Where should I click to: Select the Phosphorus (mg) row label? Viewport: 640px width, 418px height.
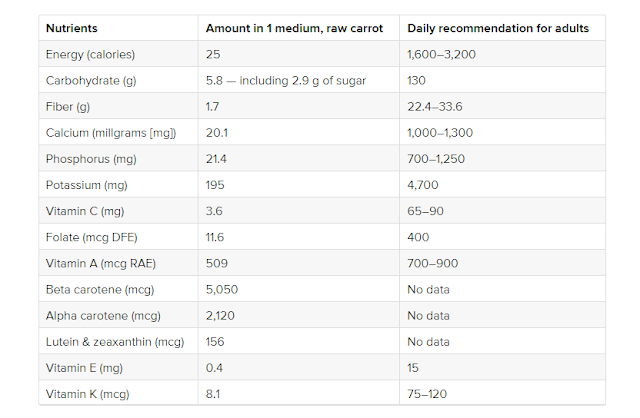[91, 159]
